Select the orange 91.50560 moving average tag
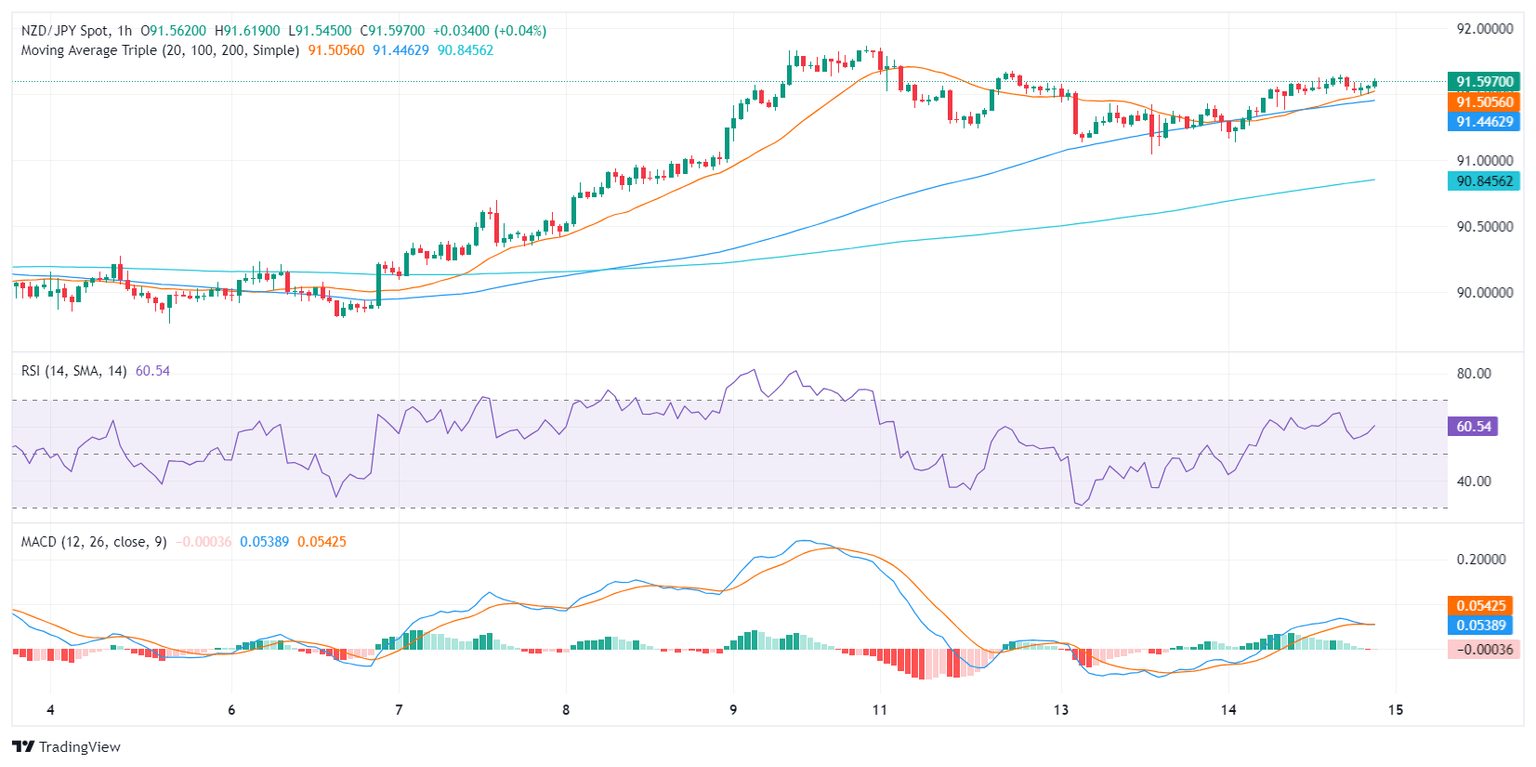Viewport: 1536px width, 767px height. [1483, 102]
